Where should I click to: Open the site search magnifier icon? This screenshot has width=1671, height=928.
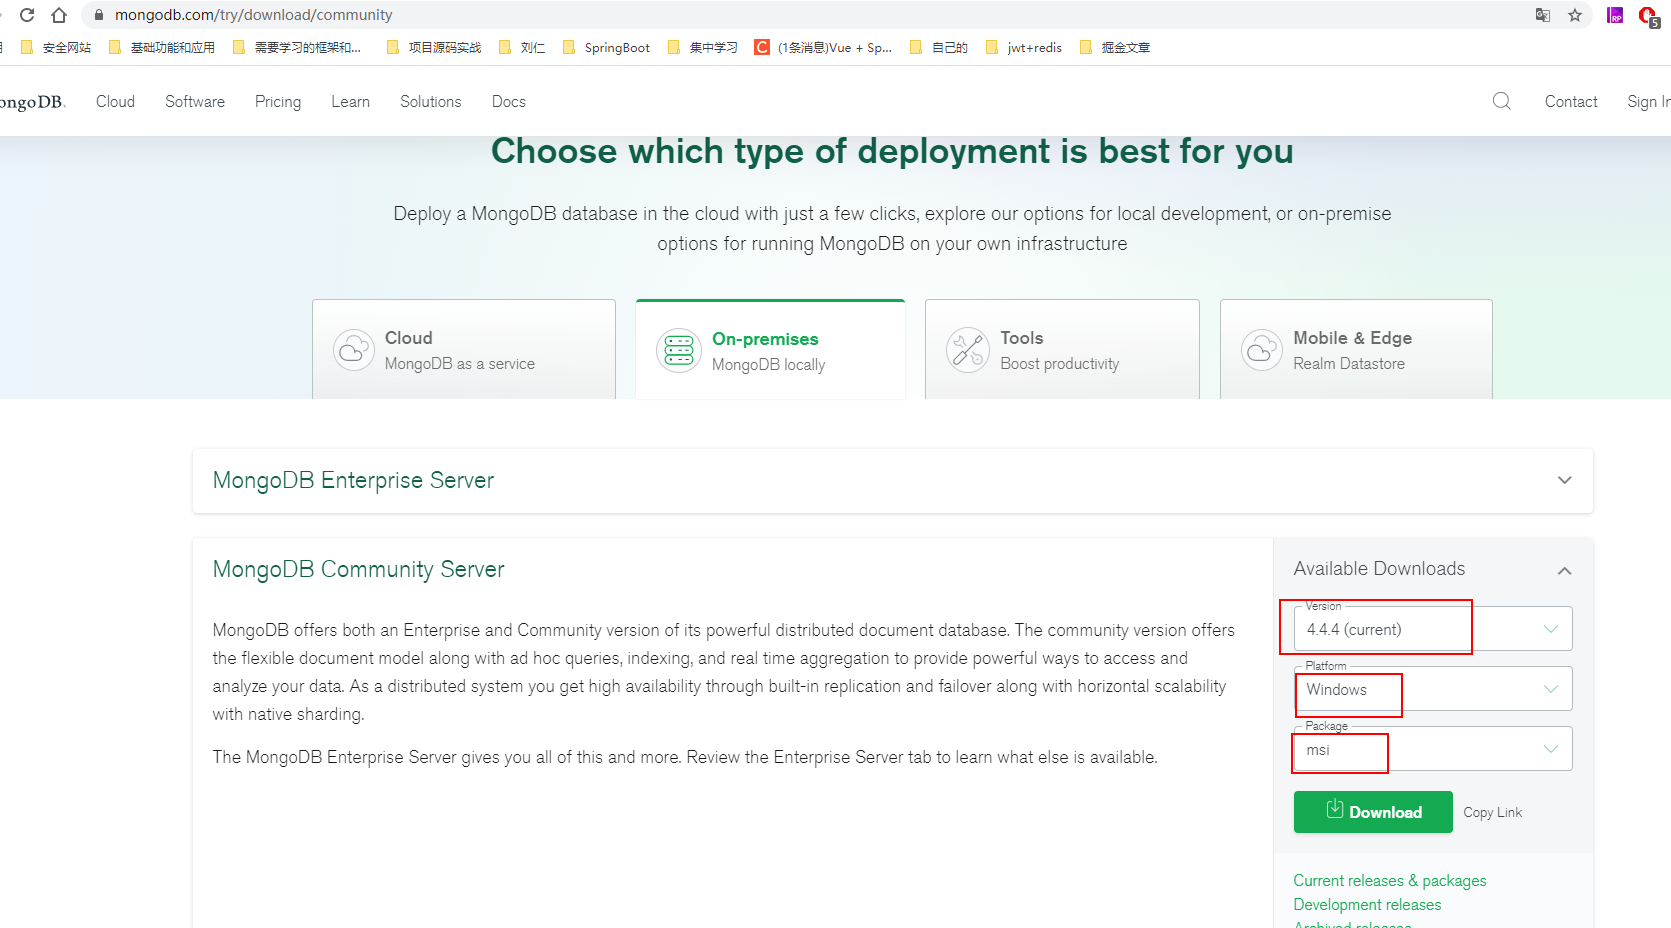click(x=1501, y=101)
